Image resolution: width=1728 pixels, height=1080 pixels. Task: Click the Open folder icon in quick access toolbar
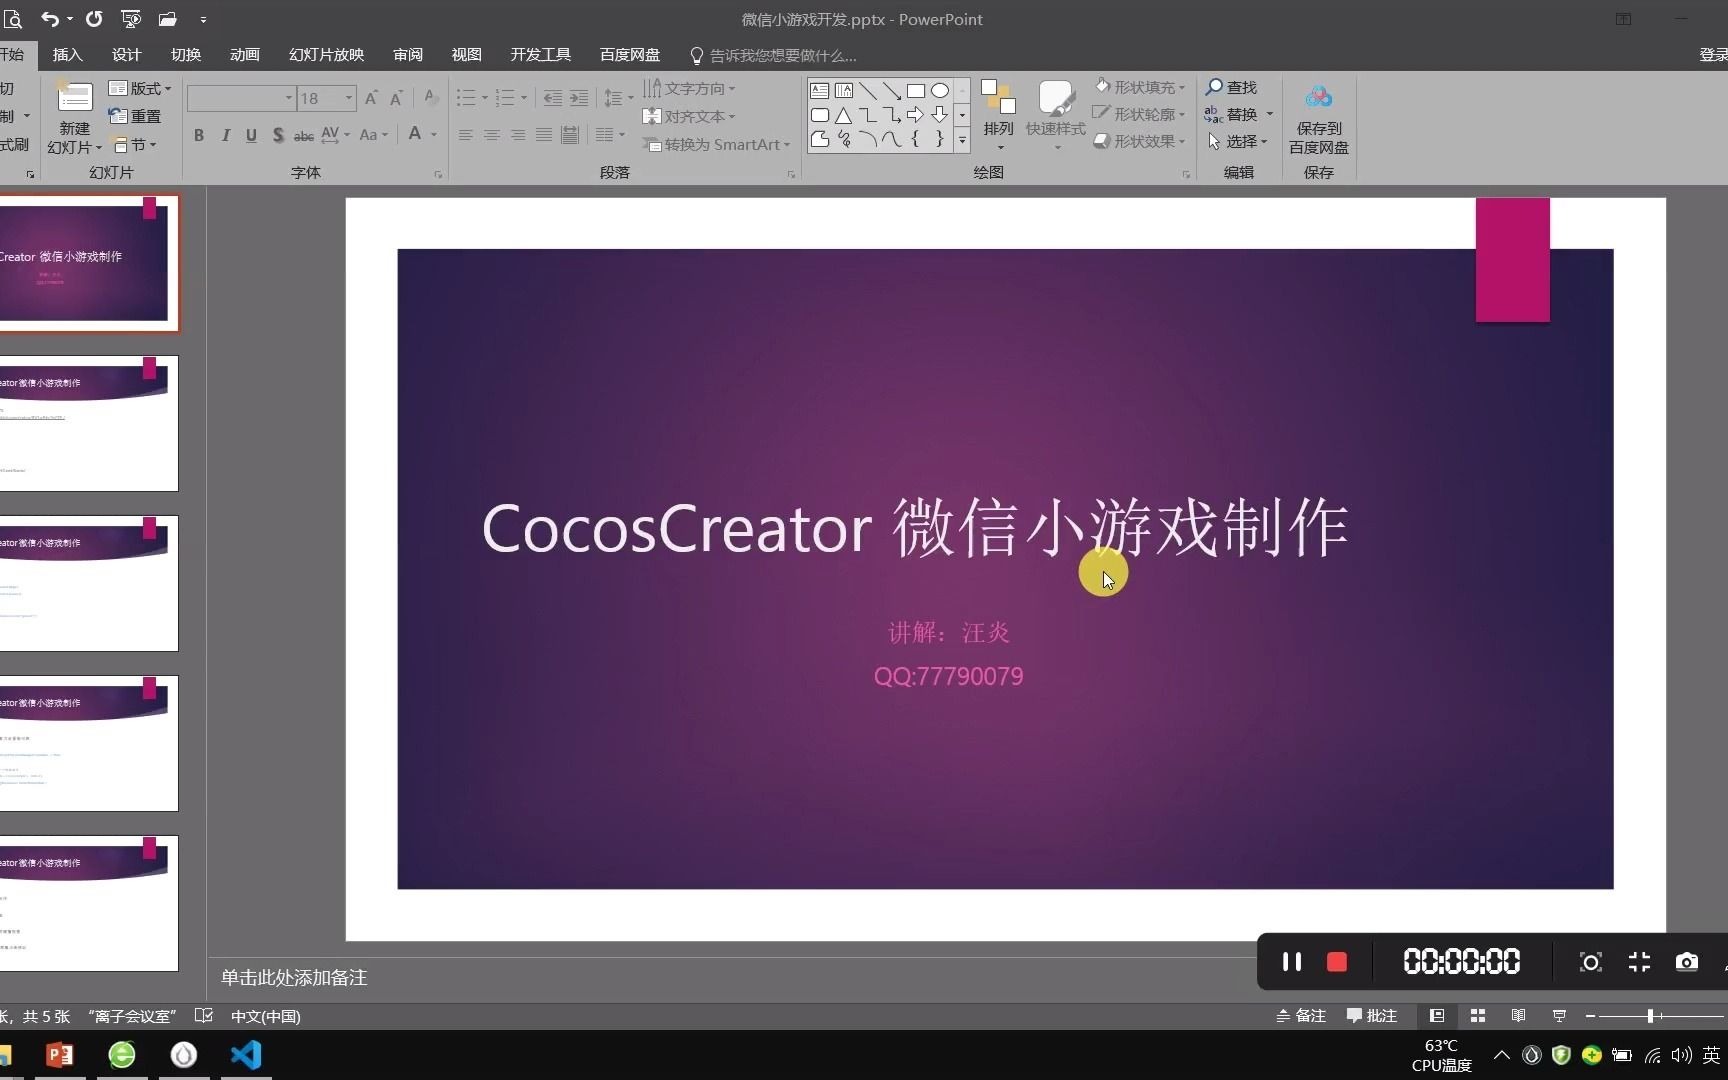pos(167,19)
